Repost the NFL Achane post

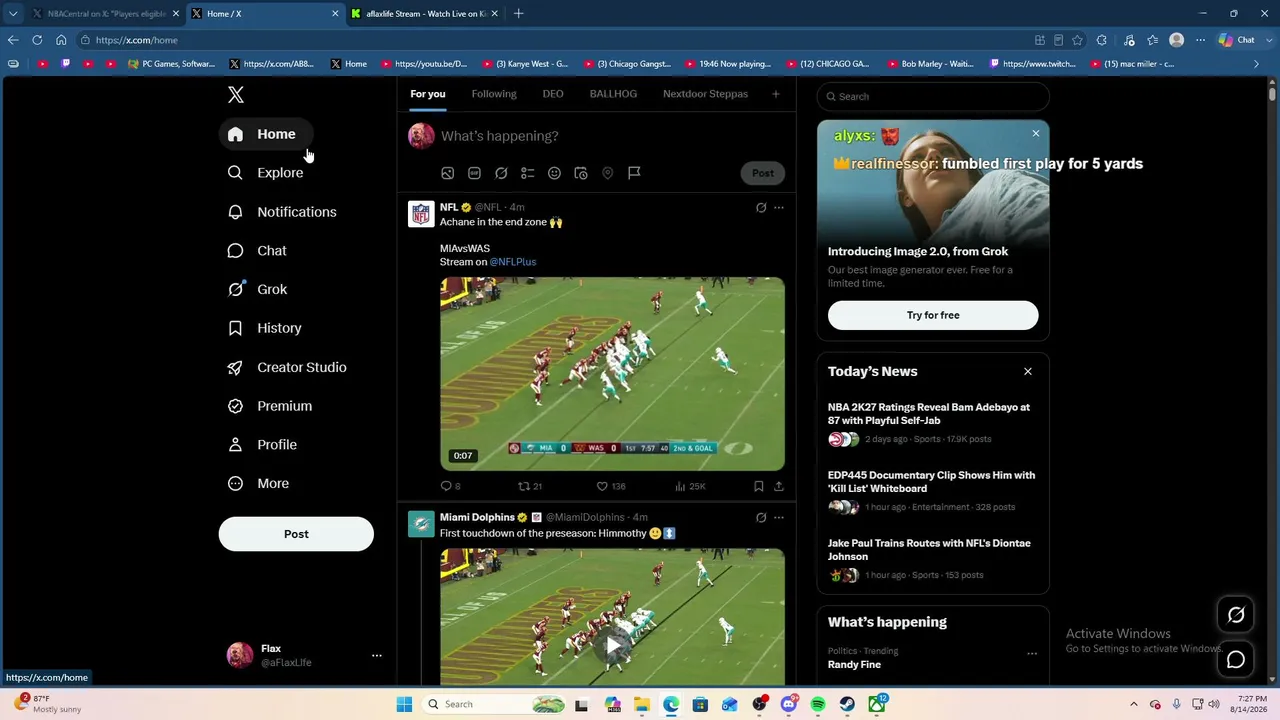[530, 486]
